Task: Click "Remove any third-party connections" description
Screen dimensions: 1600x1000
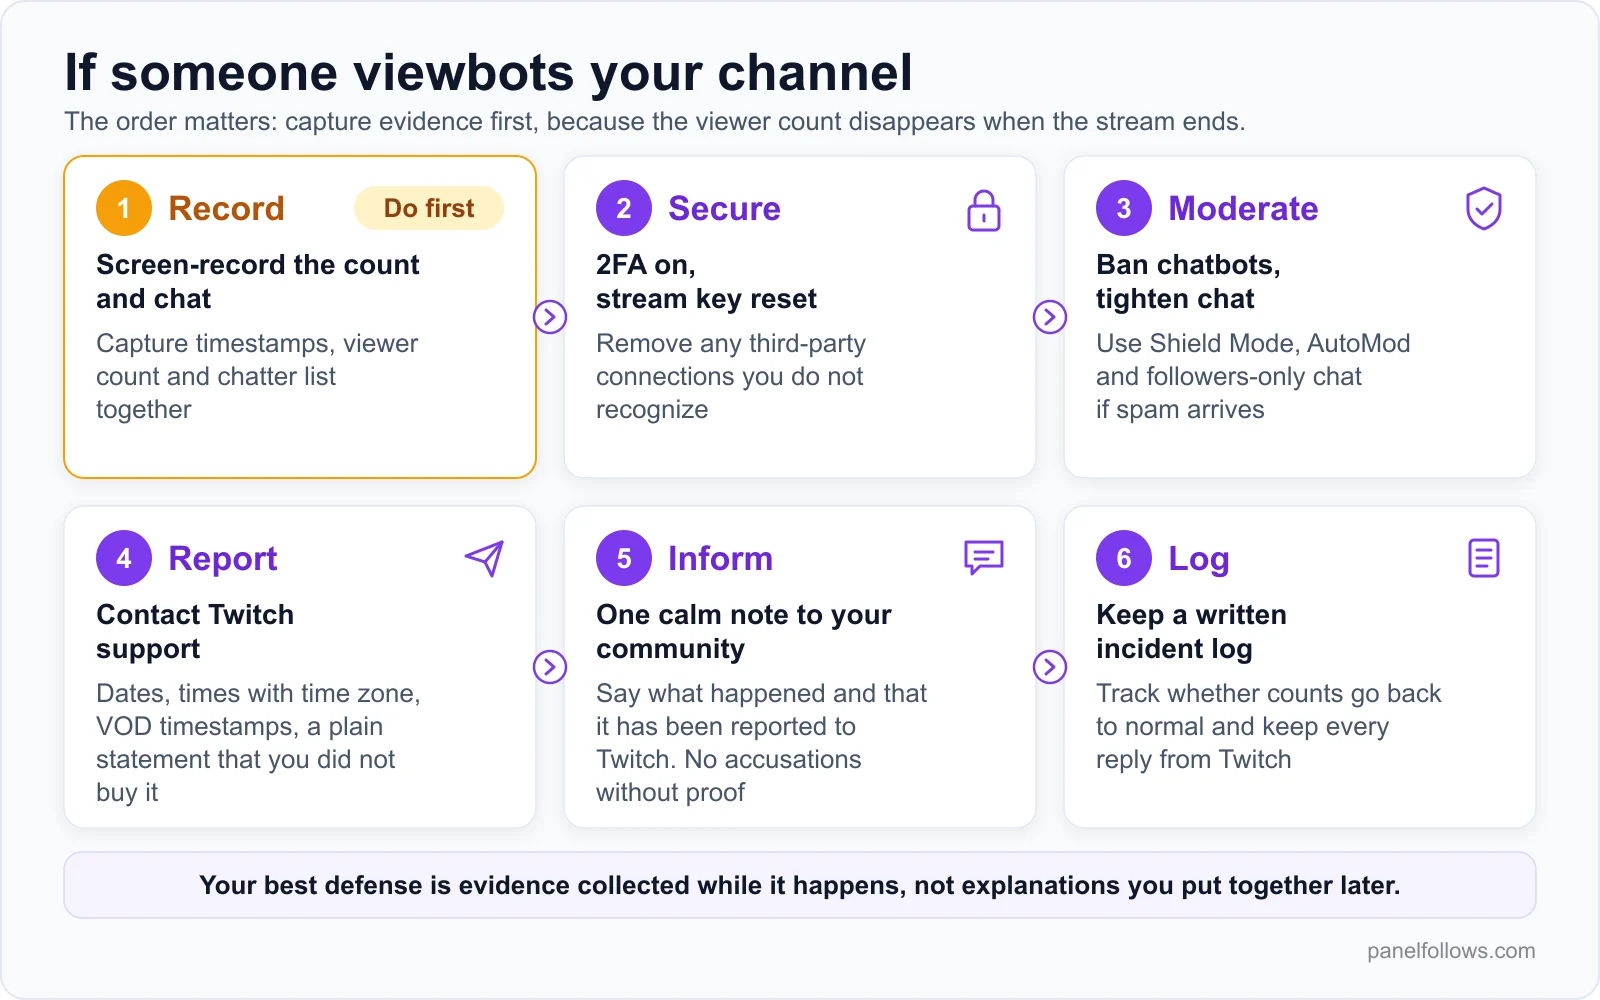Action: (731, 377)
